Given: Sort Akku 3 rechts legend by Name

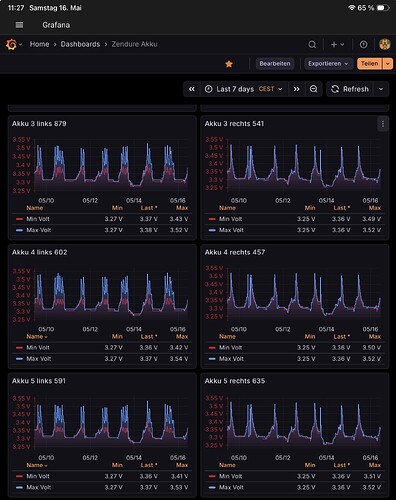Looking at the screenshot, I should tap(227, 208).
